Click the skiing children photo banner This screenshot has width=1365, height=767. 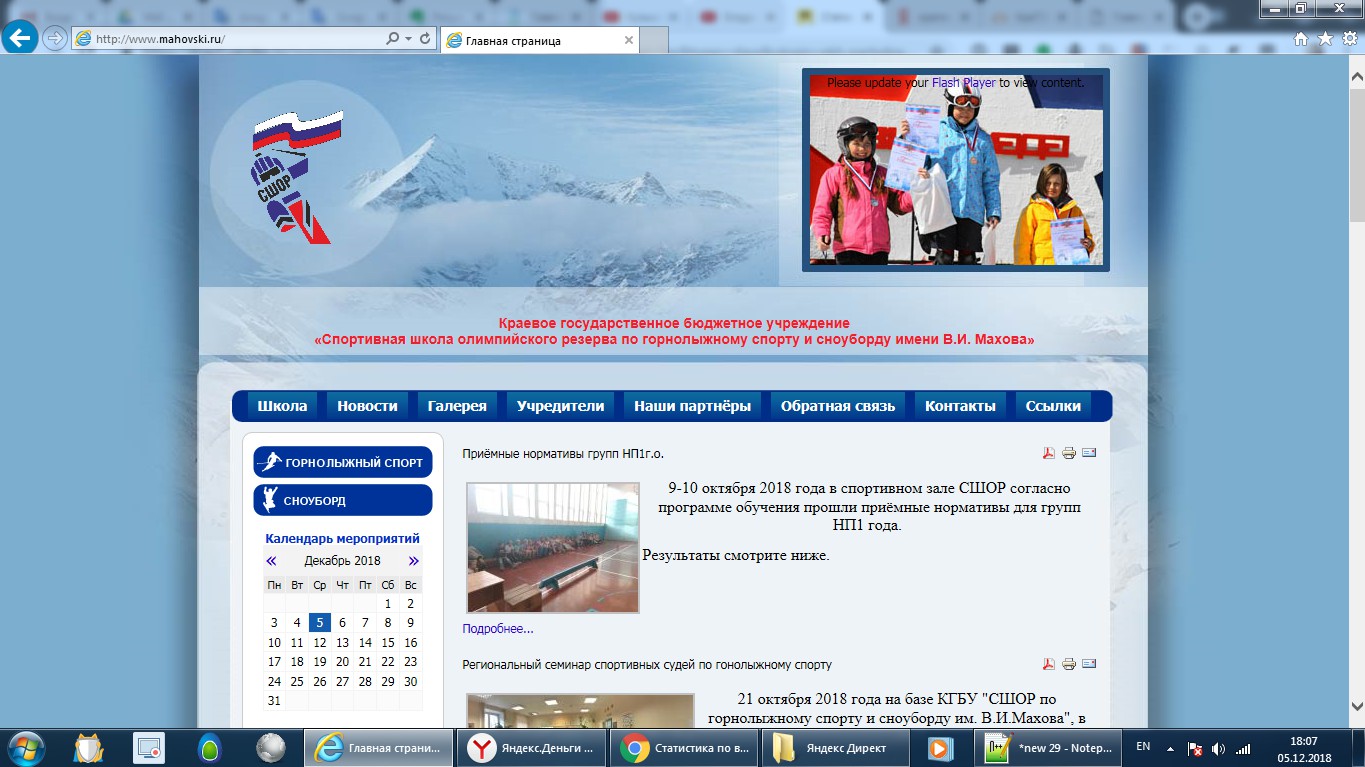(x=956, y=170)
